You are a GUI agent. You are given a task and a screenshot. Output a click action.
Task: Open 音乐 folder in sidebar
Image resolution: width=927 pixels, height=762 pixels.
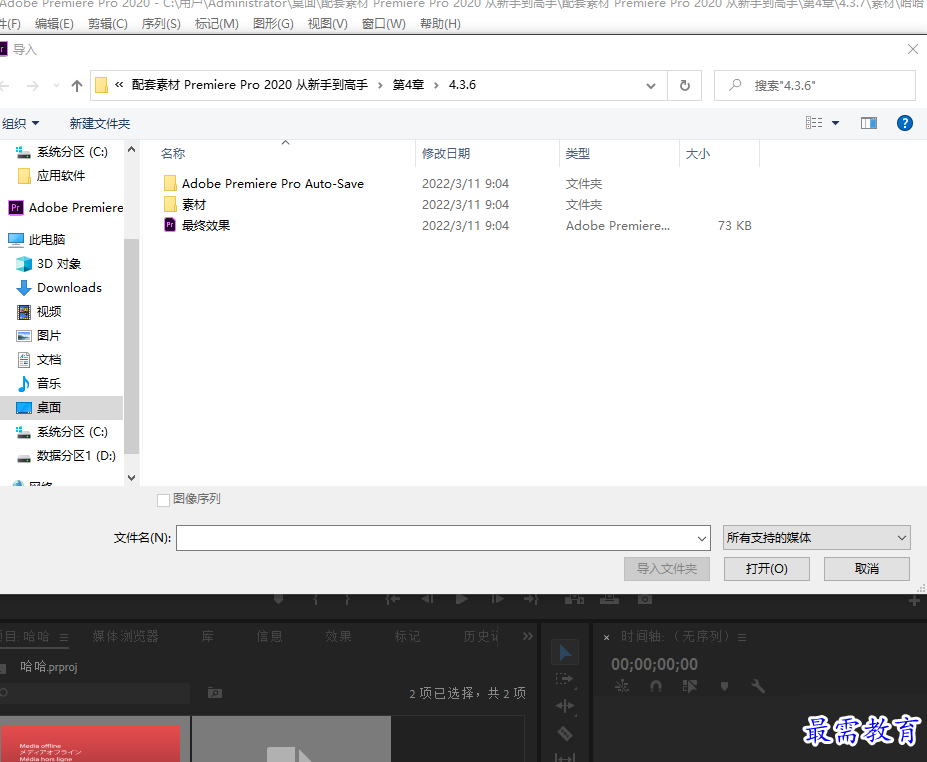[39, 384]
